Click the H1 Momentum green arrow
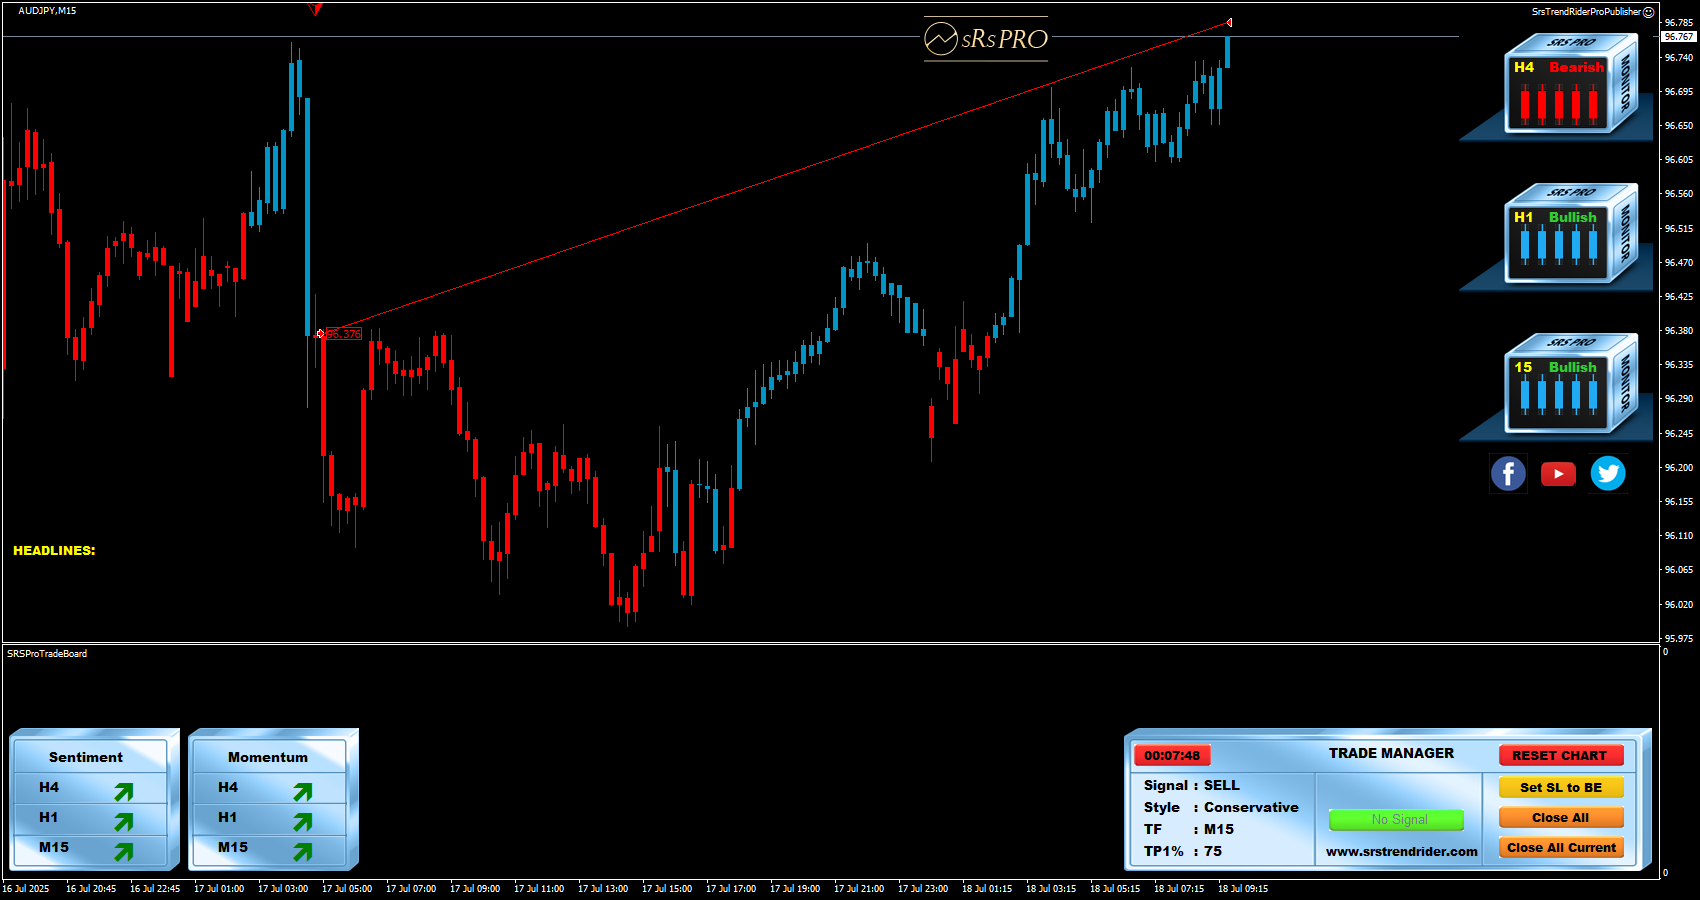 [302, 821]
